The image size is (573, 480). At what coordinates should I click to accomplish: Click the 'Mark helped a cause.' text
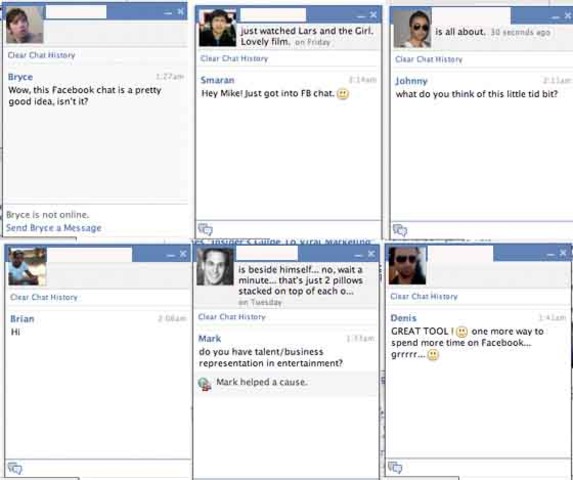(x=262, y=382)
